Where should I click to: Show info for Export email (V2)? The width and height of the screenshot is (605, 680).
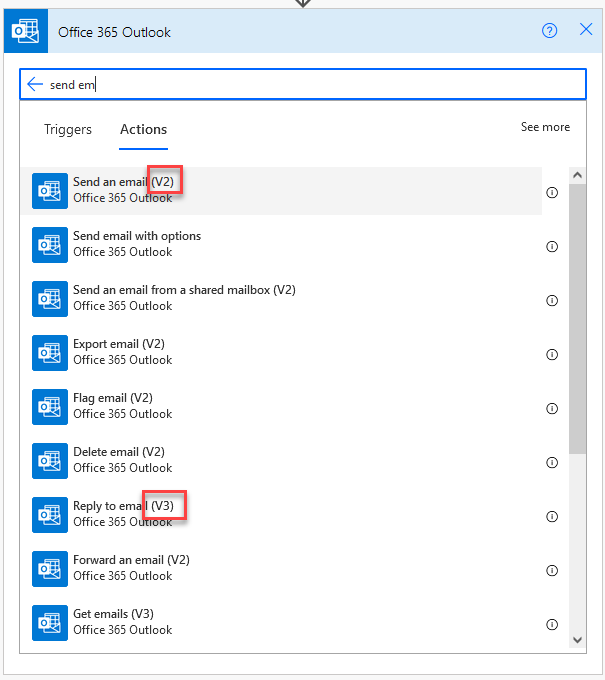[552, 354]
